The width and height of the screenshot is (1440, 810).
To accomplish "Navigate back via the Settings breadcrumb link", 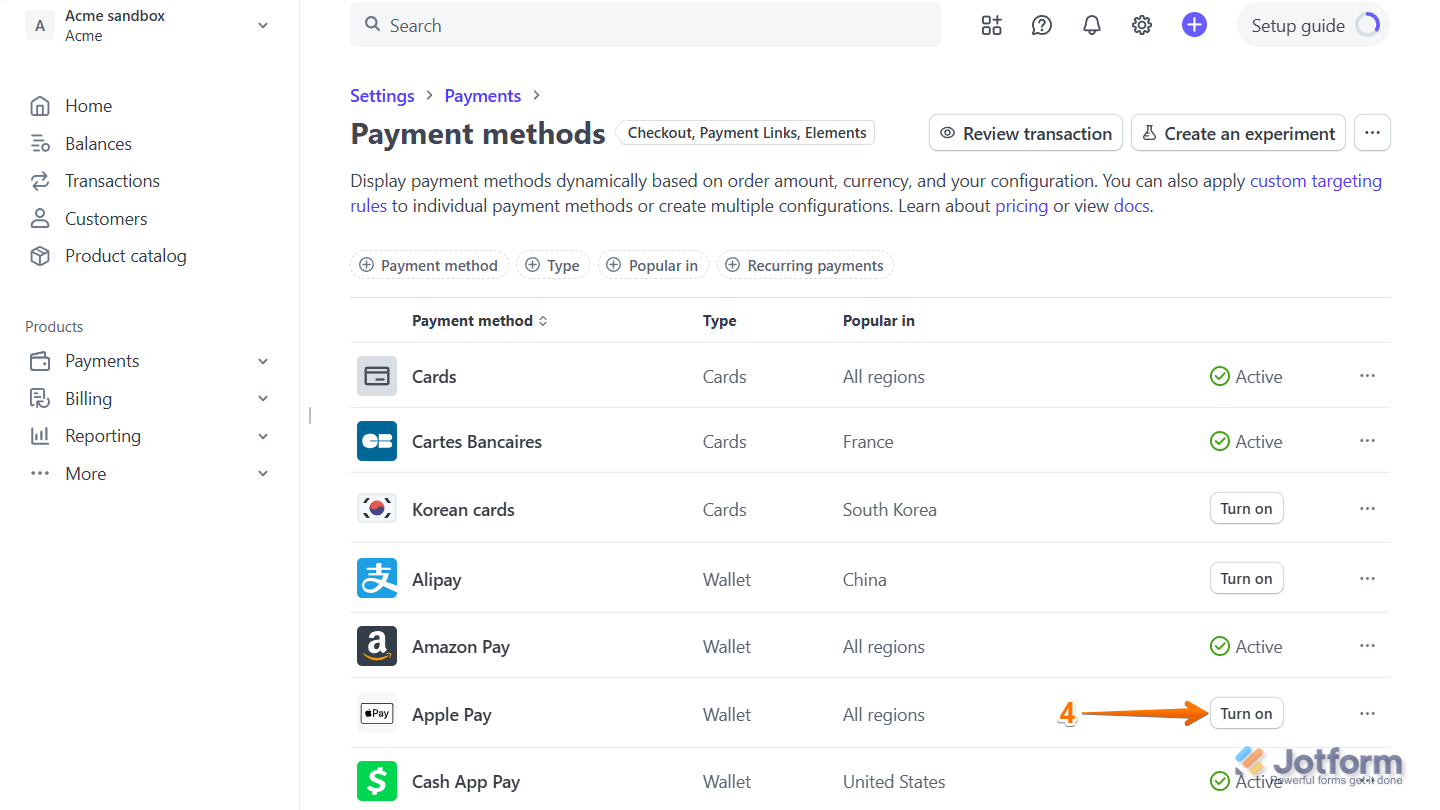I will 382,95.
